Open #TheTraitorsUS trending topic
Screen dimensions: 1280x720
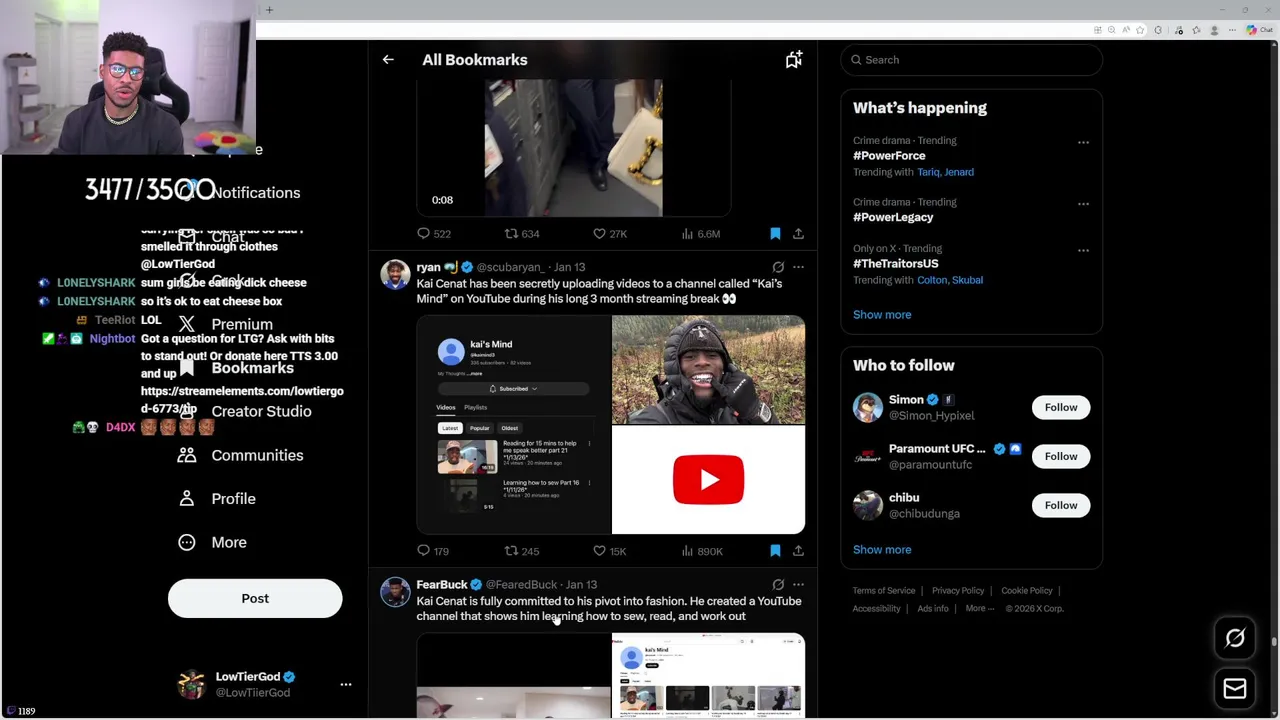tap(895, 264)
